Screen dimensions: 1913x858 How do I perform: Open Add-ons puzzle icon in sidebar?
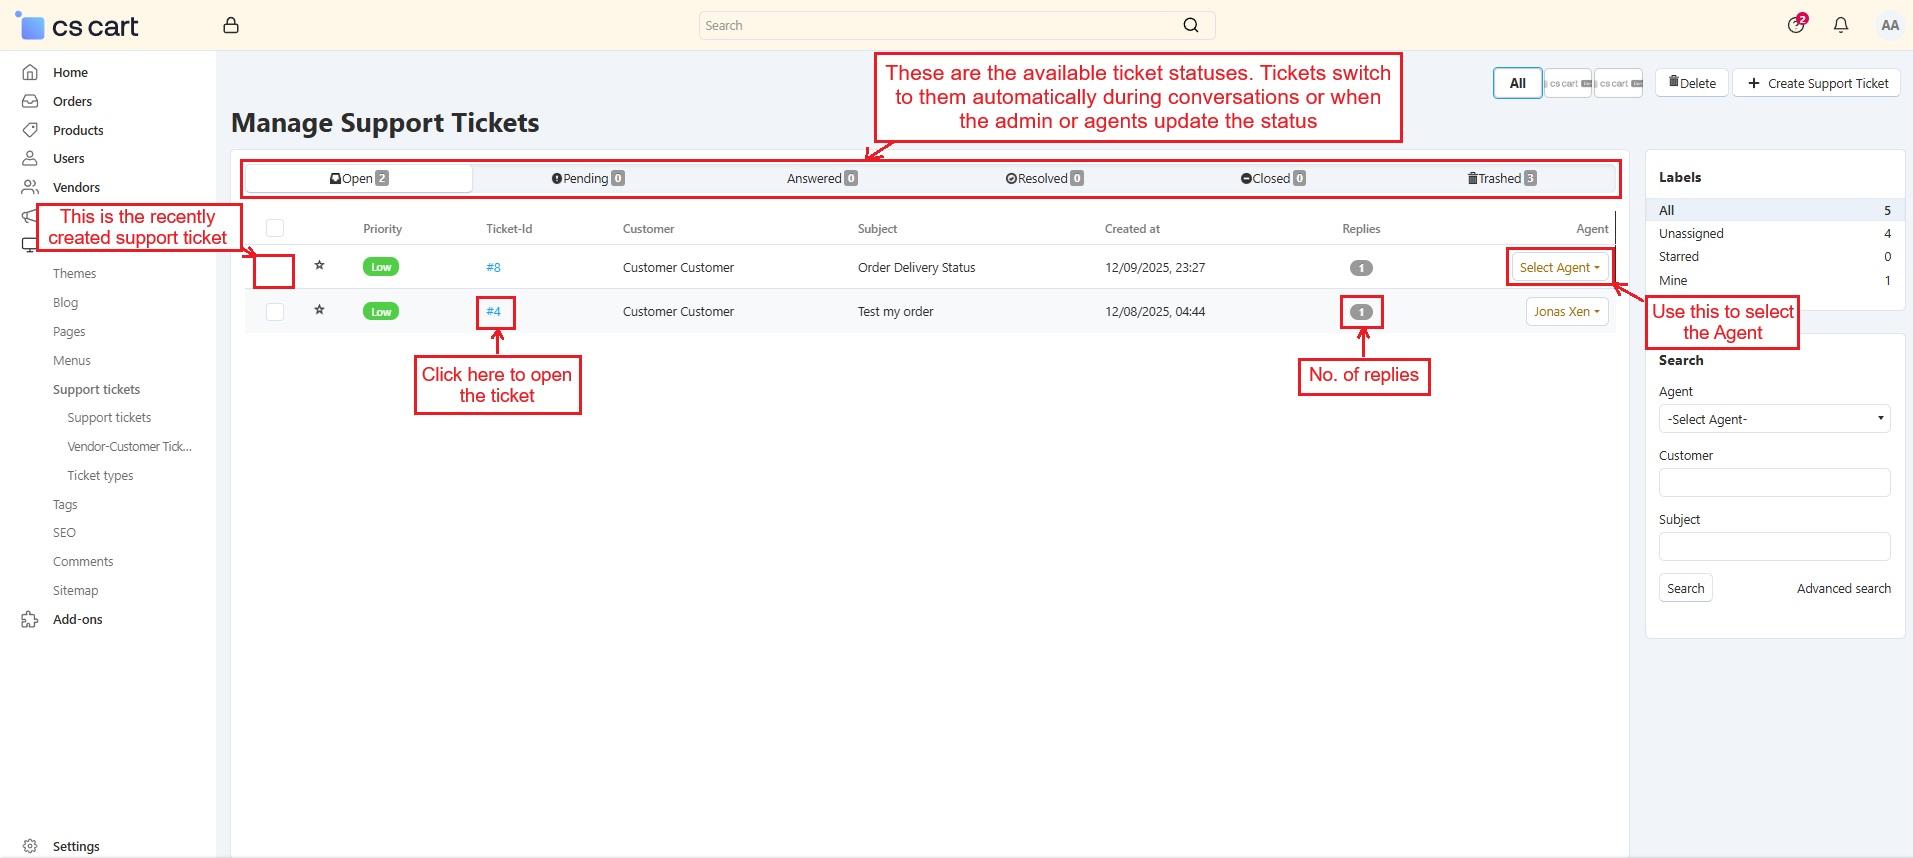(30, 620)
